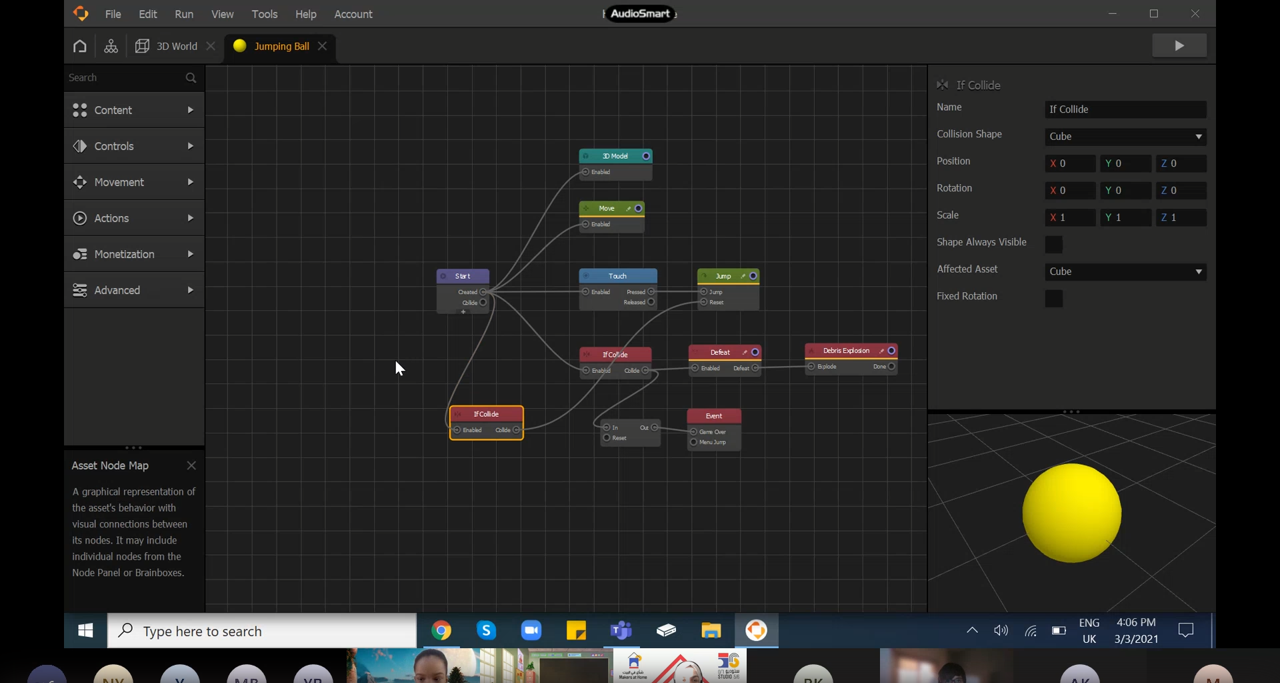This screenshot has height=683, width=1280.
Task: Click the edit pencil icon on Defeat node
Action: (x=745, y=352)
